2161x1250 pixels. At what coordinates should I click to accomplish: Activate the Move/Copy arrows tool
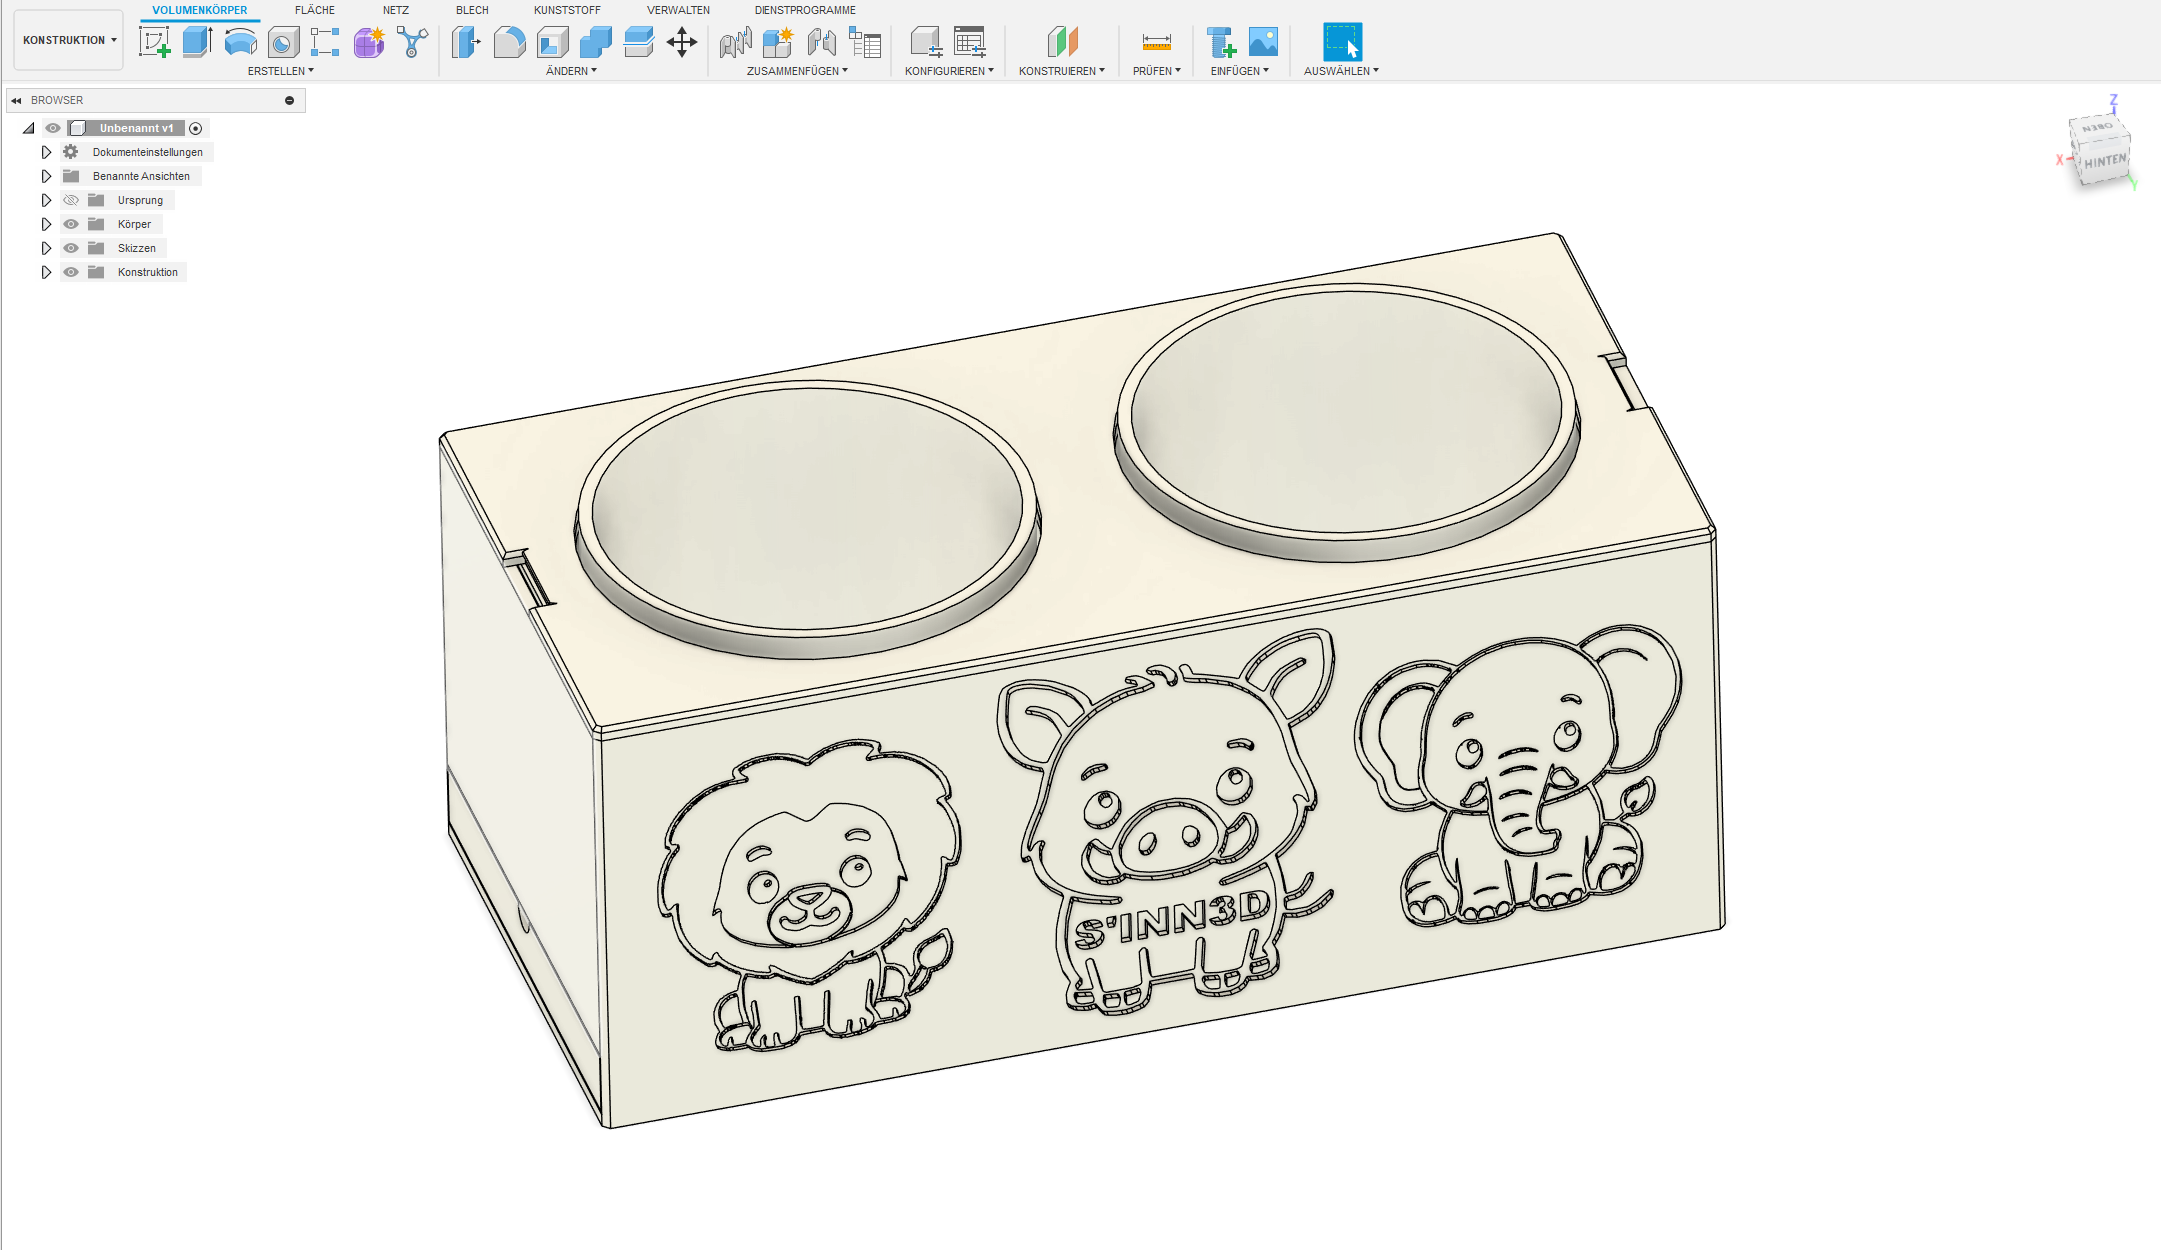pos(682,42)
